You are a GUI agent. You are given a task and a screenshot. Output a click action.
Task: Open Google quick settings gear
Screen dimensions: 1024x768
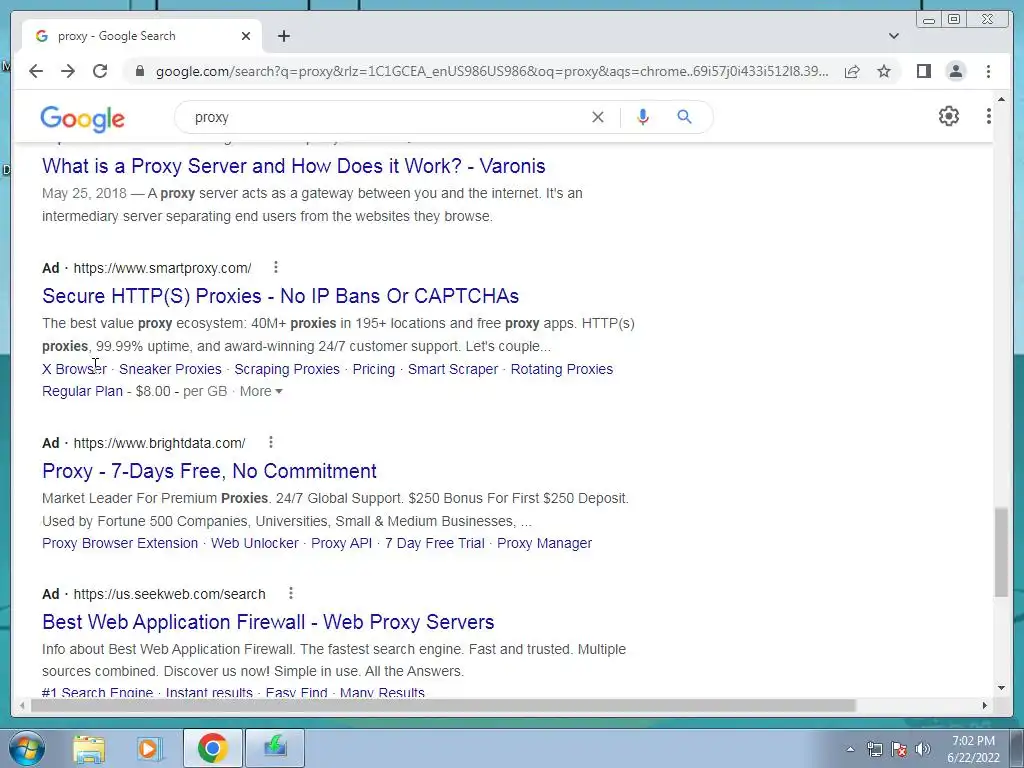949,116
